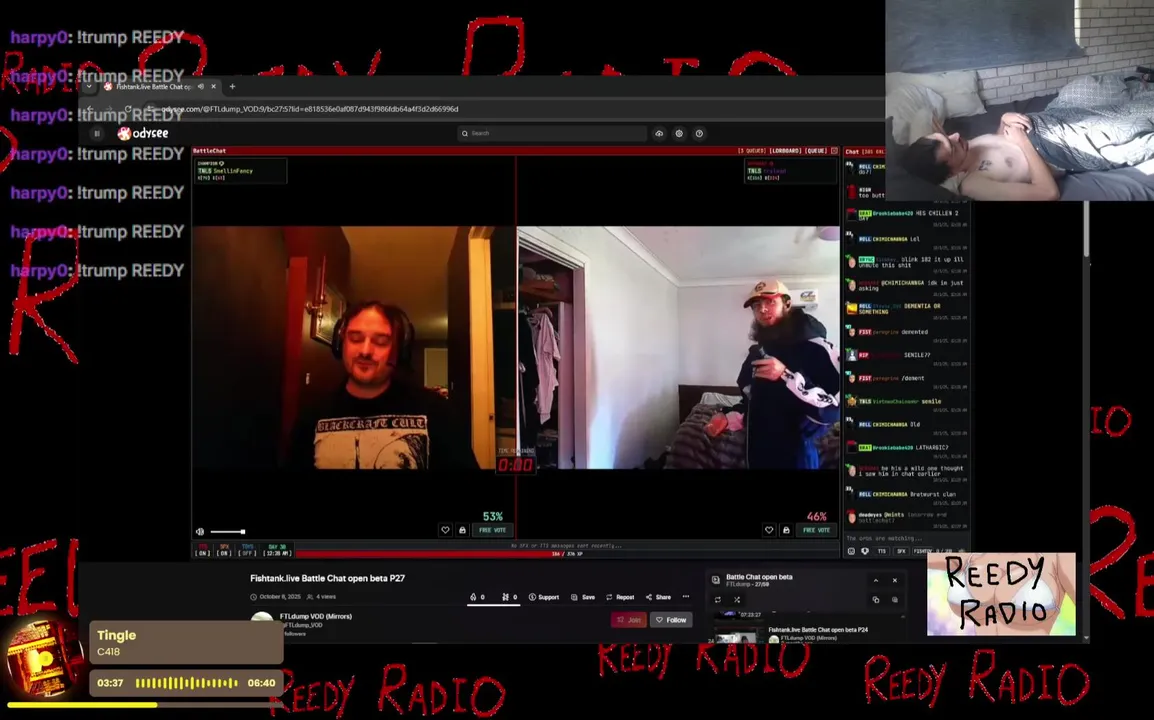
Task: Open the FTLdump VOD (Mirrors) channel link
Action: pyautogui.click(x=316, y=616)
